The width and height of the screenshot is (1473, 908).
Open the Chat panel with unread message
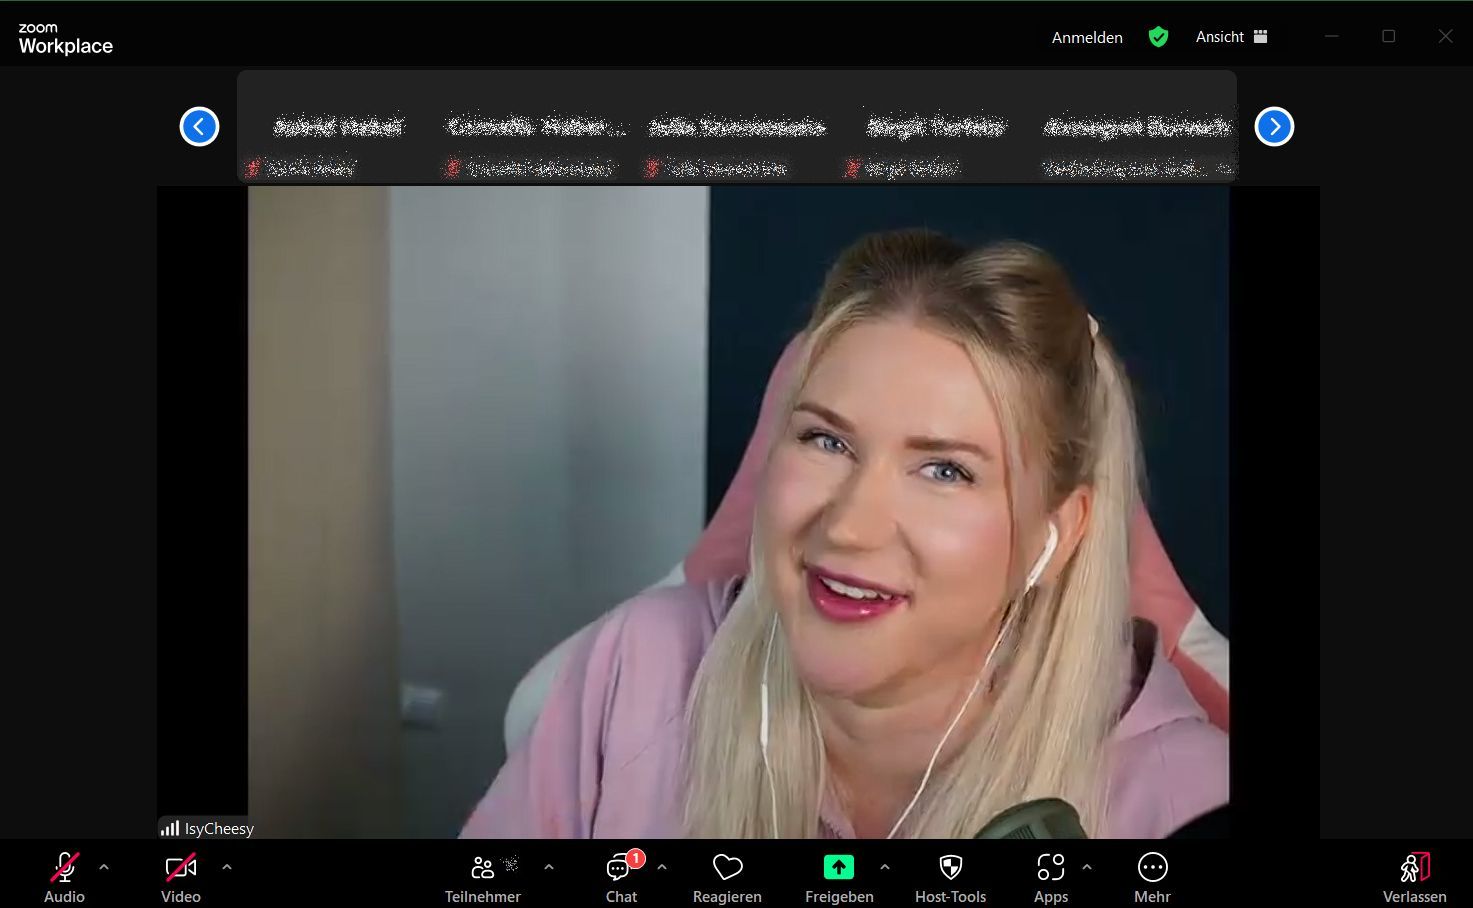pos(620,868)
